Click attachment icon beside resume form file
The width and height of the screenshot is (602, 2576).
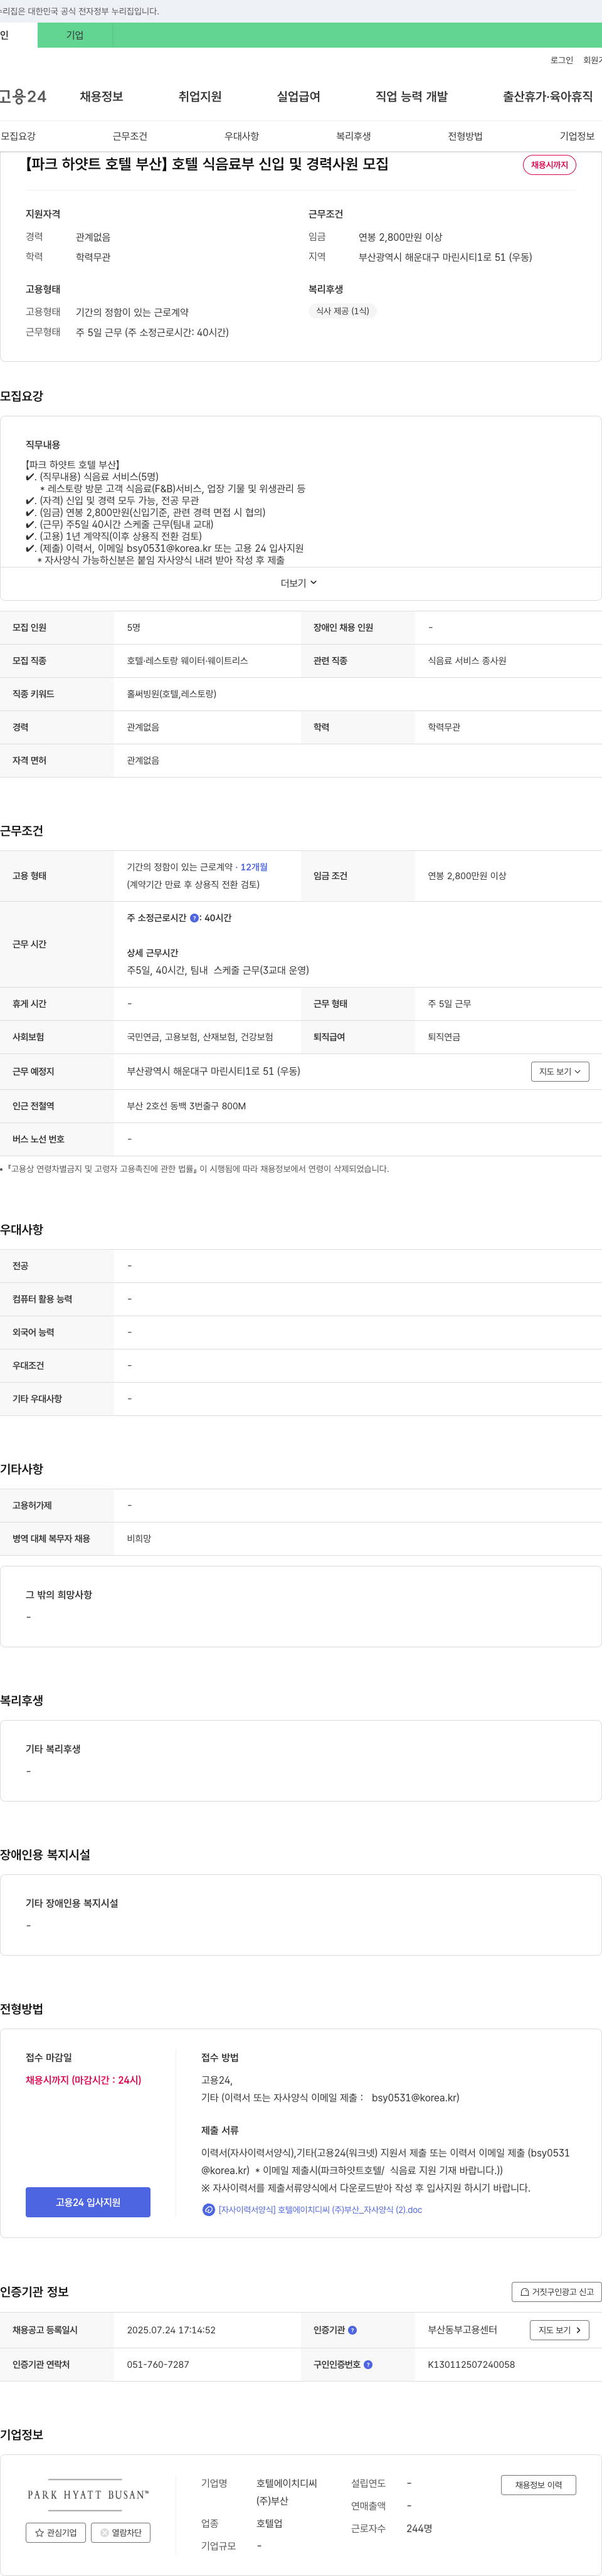tap(208, 2210)
